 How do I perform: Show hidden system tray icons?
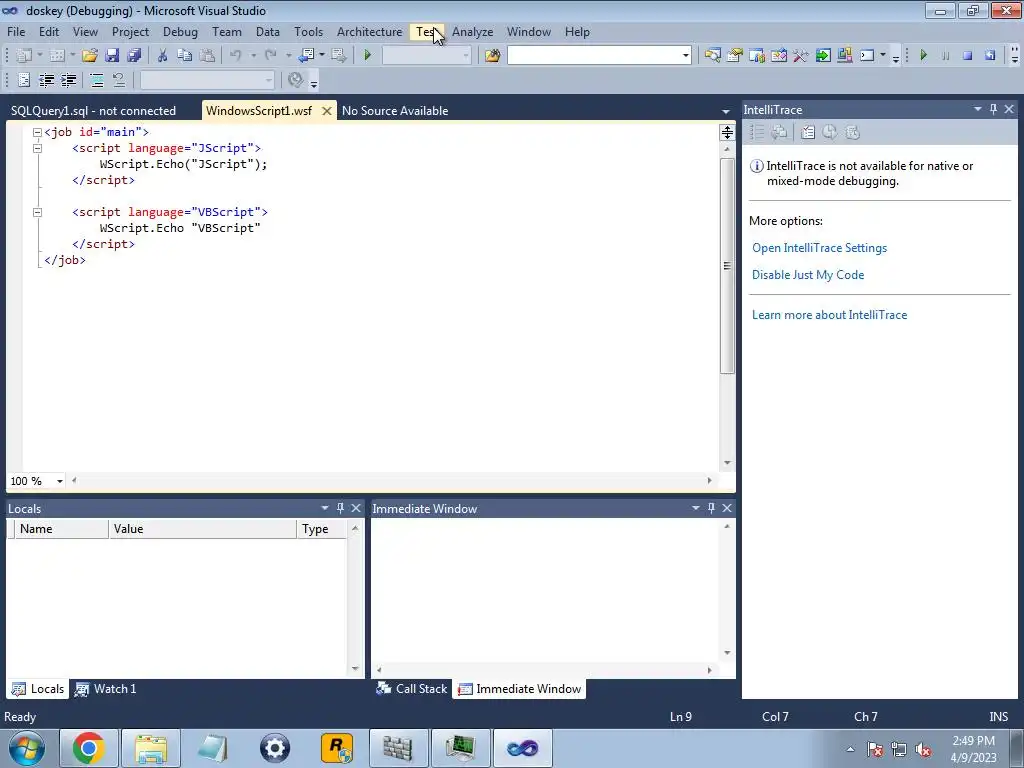[x=850, y=749]
